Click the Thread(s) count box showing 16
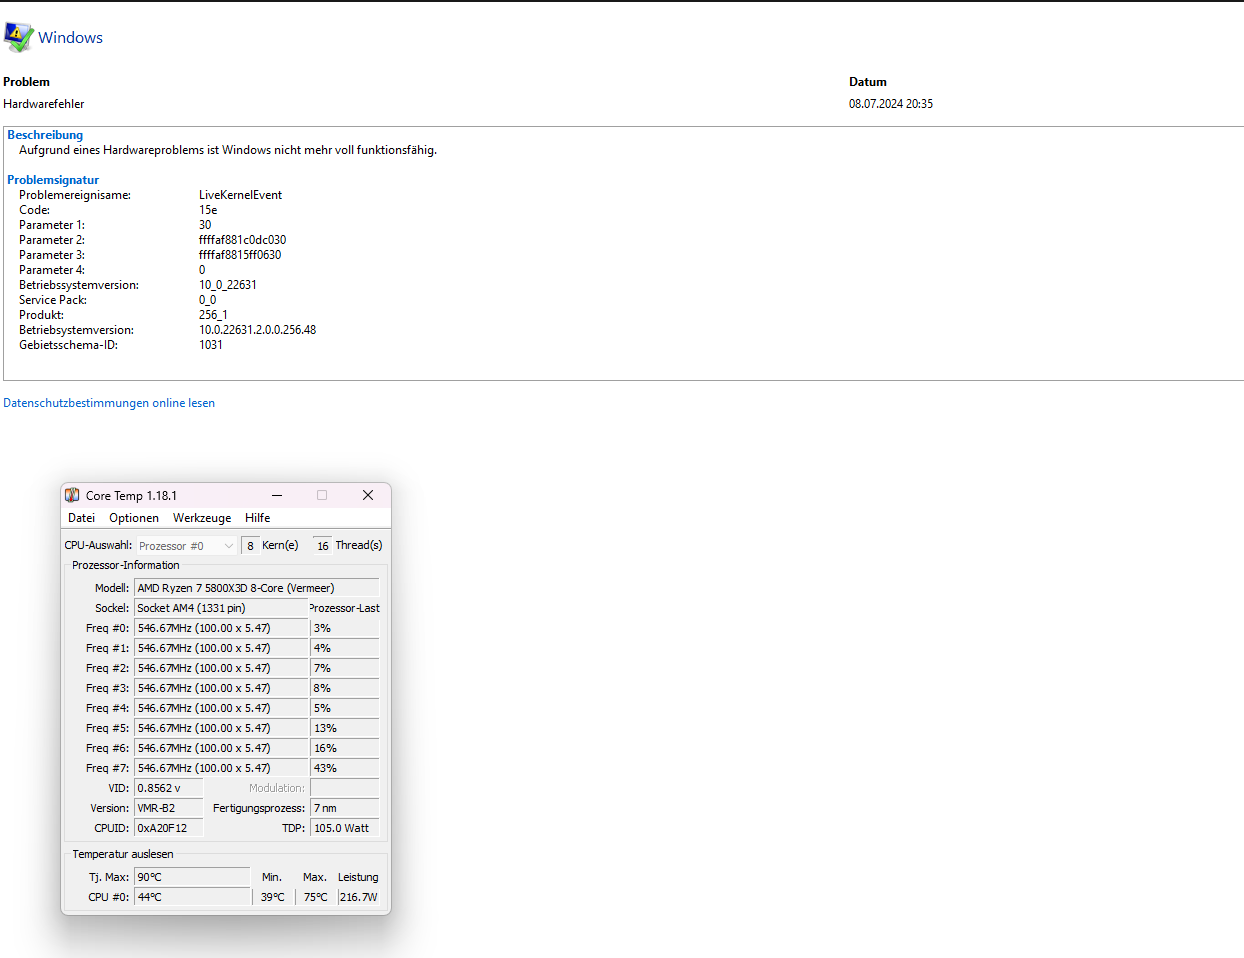This screenshot has width=1244, height=958. coord(322,546)
